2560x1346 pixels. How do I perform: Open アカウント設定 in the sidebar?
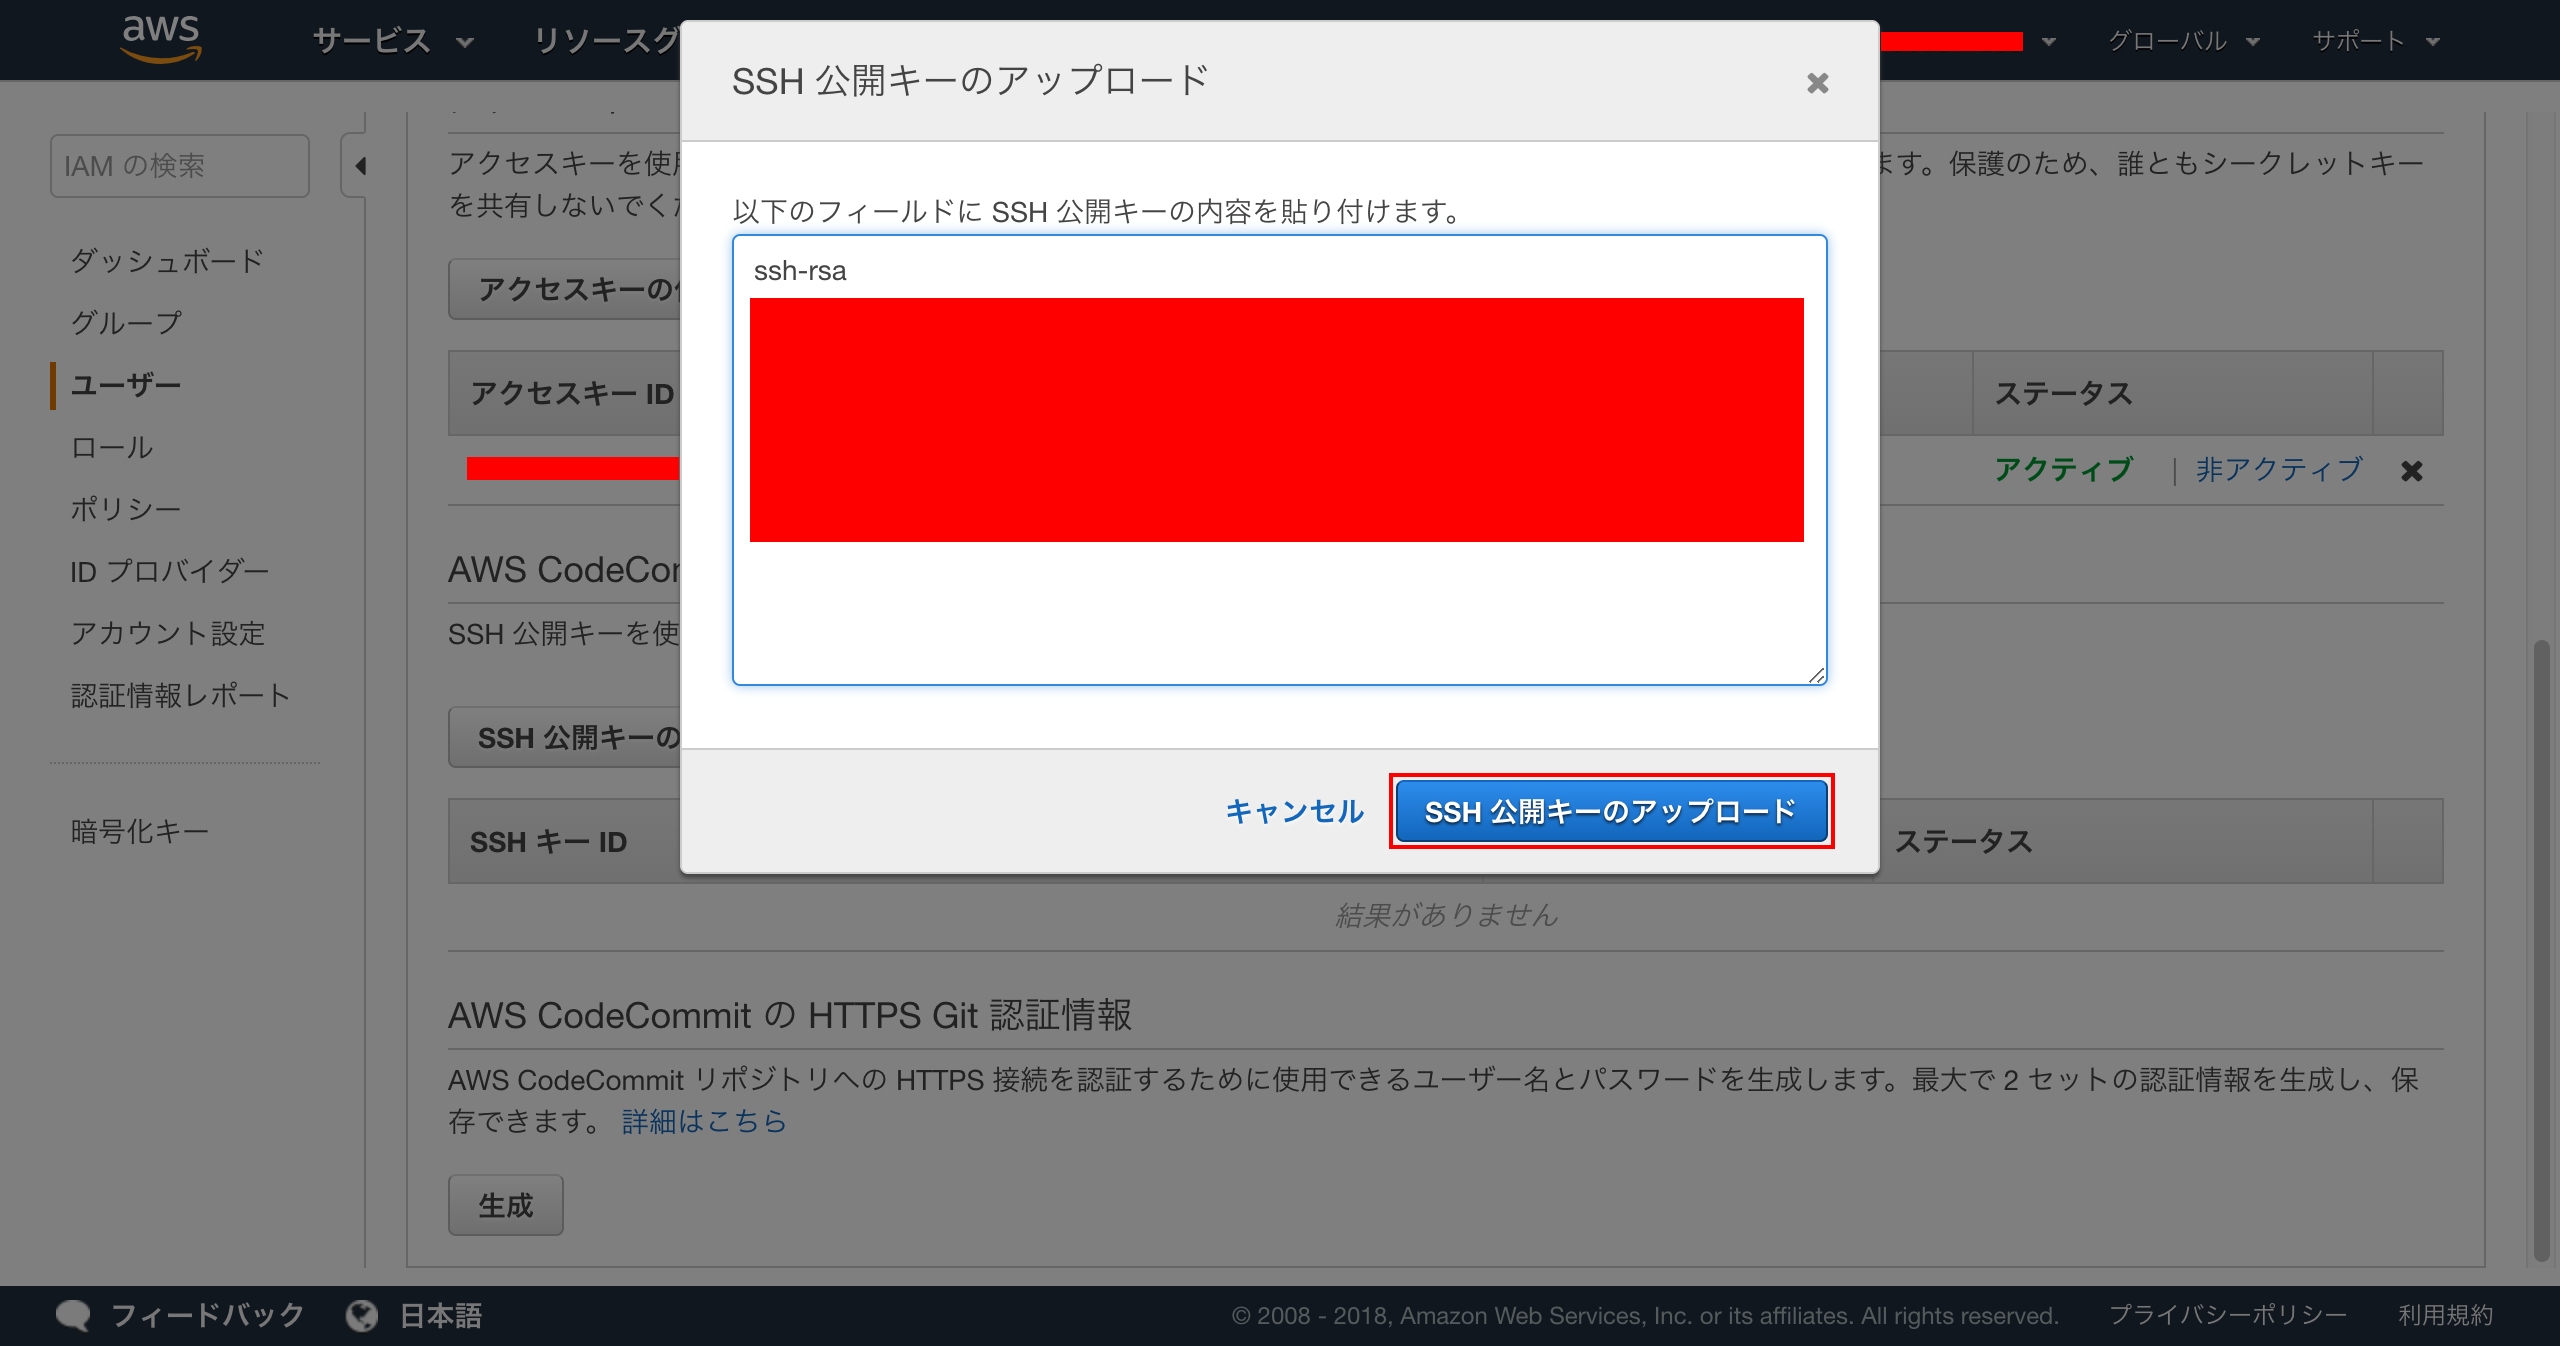coord(168,633)
